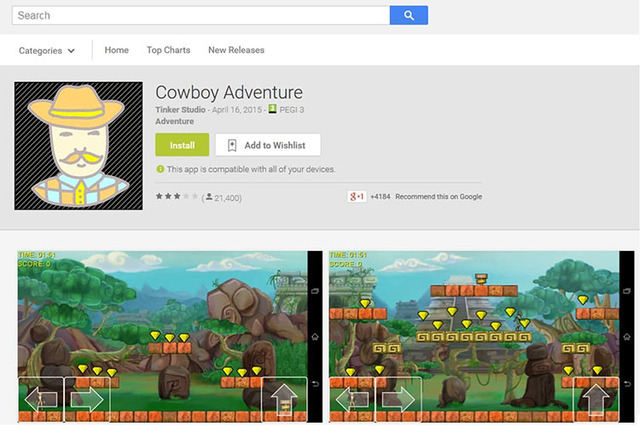Click the blue search magnifier button
The height and width of the screenshot is (427, 640).
click(x=409, y=16)
